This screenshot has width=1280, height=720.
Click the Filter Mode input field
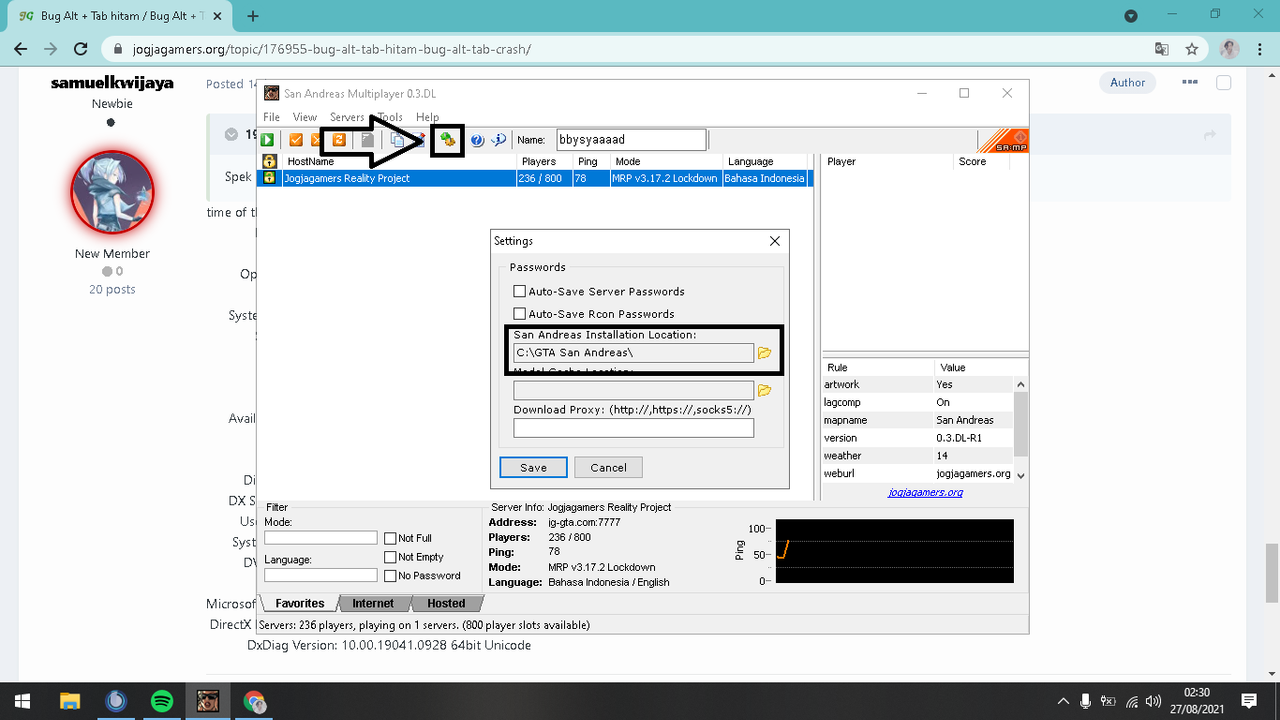pyautogui.click(x=320, y=538)
